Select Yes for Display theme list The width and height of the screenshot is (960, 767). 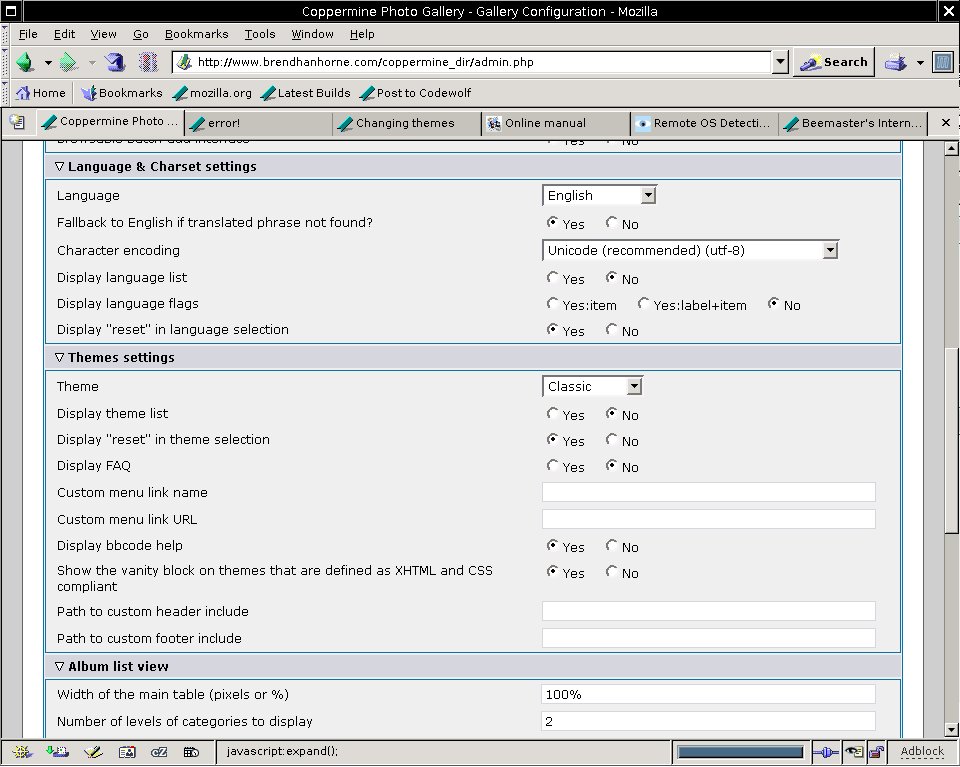click(552, 414)
